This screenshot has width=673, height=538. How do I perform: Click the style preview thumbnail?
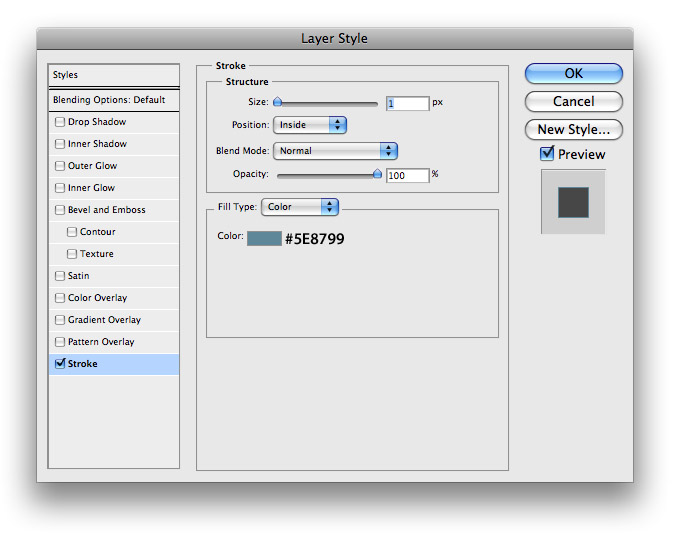(573, 202)
